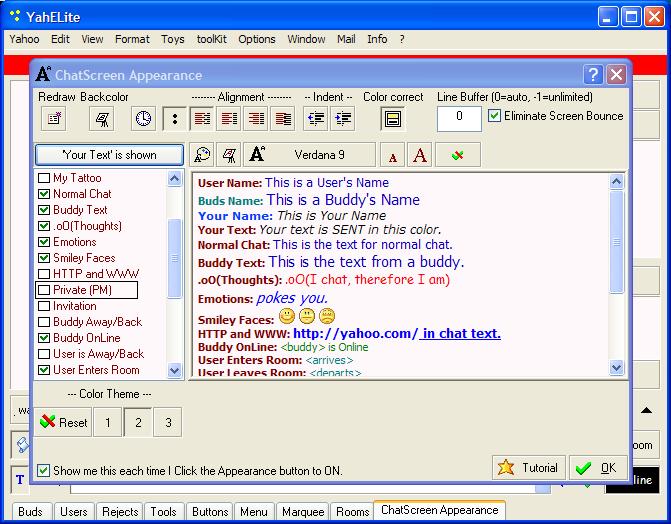Toggle the Color correct icon
671x524 pixels.
pos(393,118)
